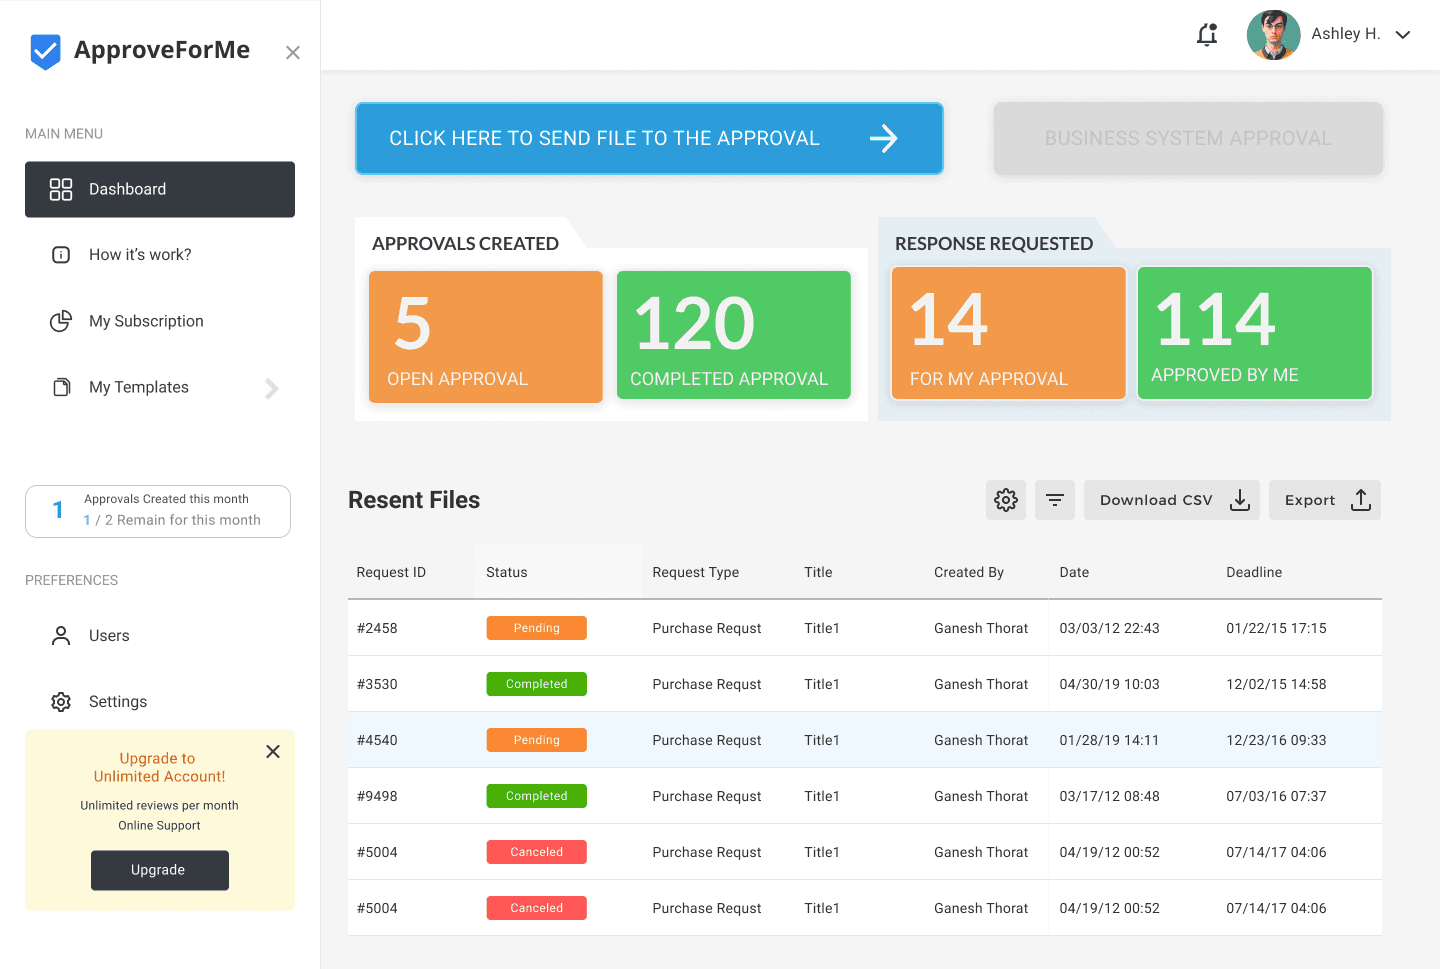Click send file to the approval button
This screenshot has height=969, width=1440.
649,139
